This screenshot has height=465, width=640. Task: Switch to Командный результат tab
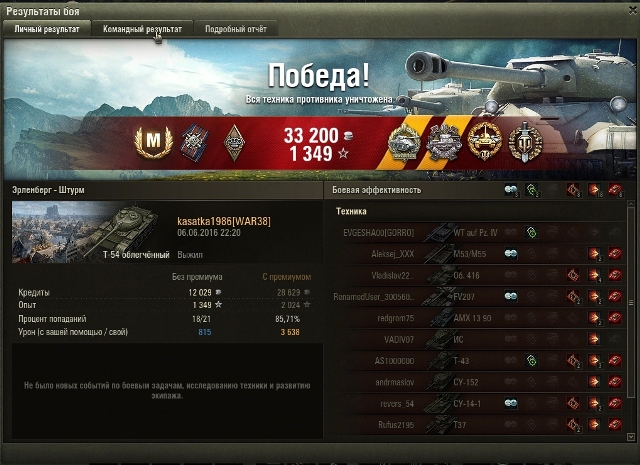coord(142,29)
